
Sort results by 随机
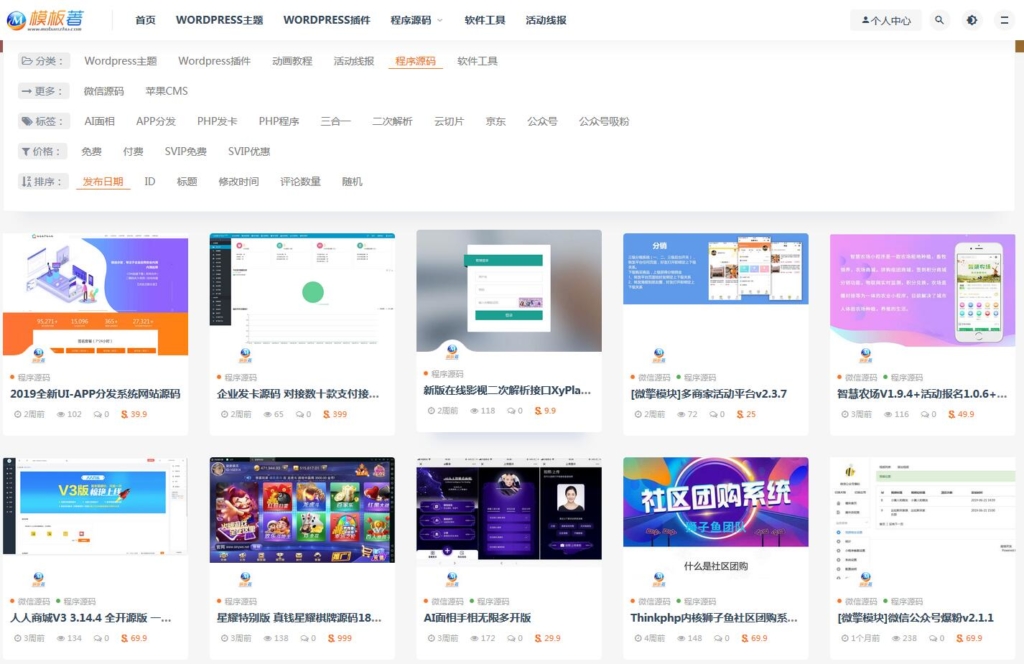[x=352, y=182]
